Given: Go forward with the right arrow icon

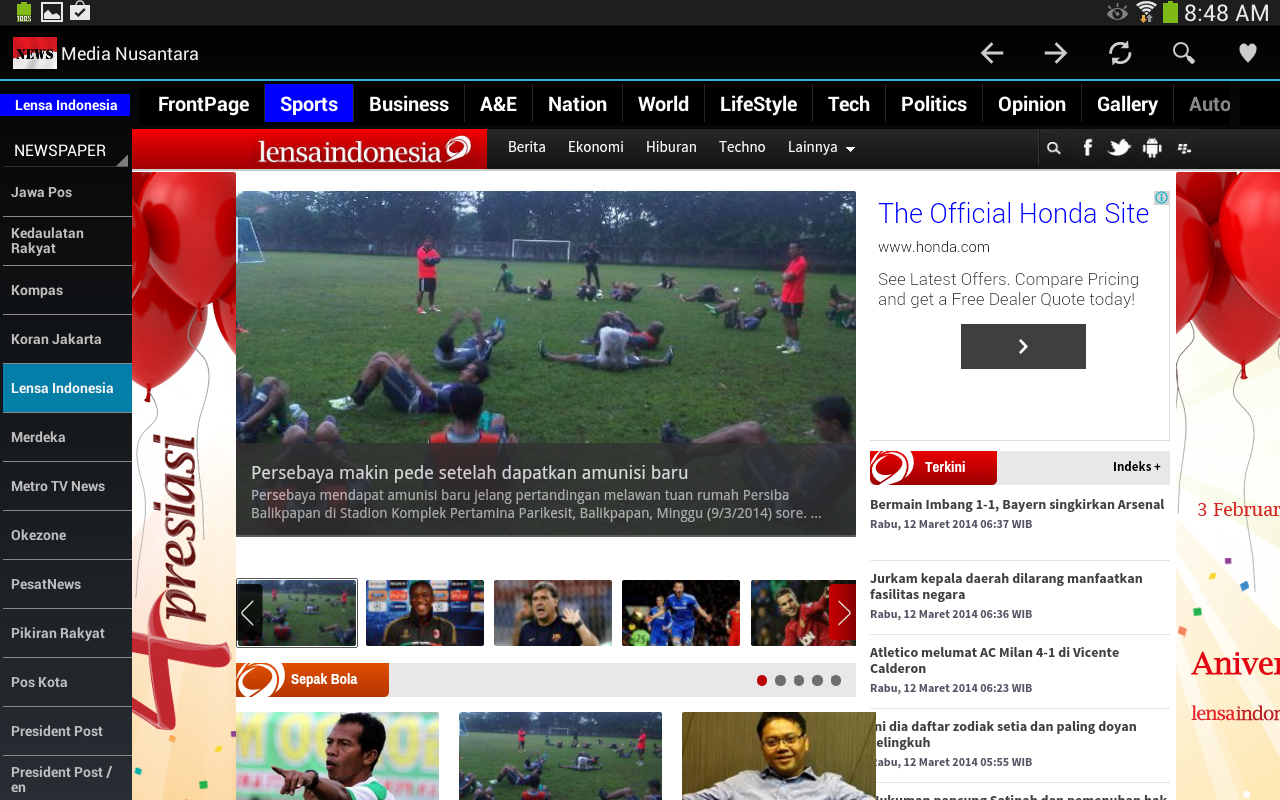Looking at the screenshot, I should [1056, 53].
